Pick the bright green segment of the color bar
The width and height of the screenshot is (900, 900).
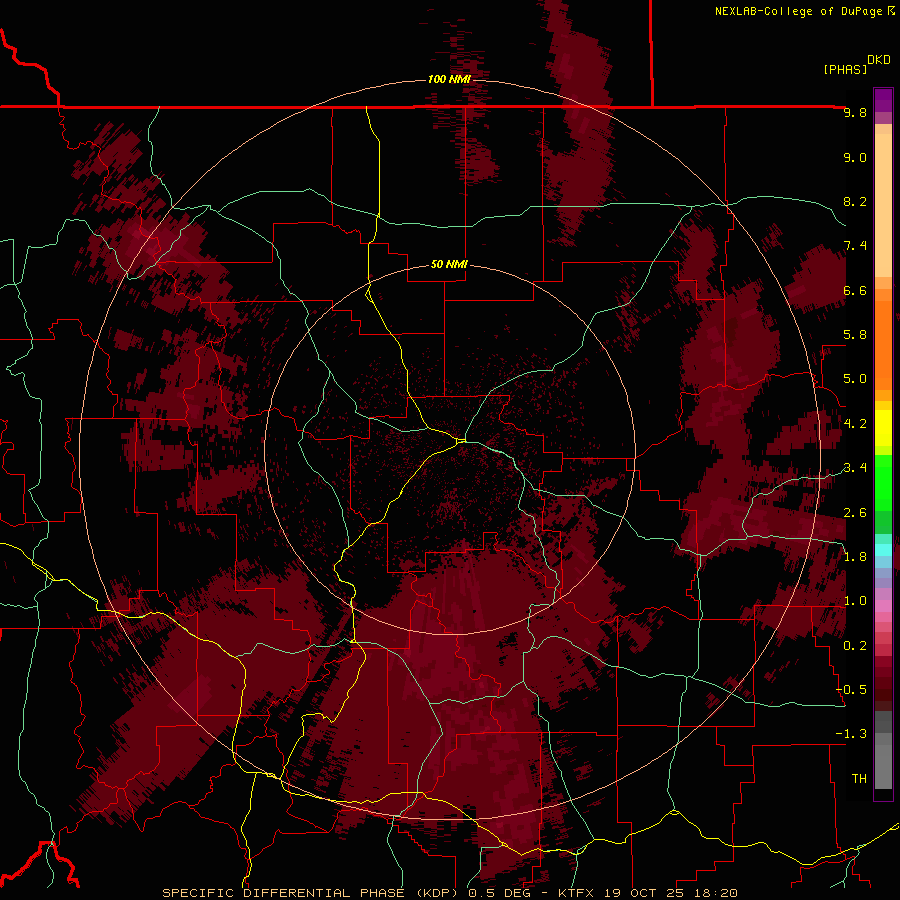point(883,483)
